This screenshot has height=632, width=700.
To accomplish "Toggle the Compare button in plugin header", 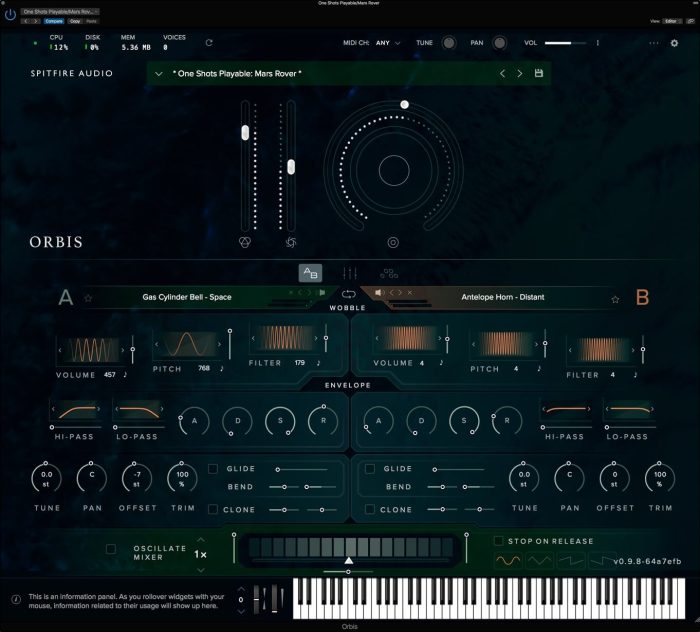I will 54,21.
